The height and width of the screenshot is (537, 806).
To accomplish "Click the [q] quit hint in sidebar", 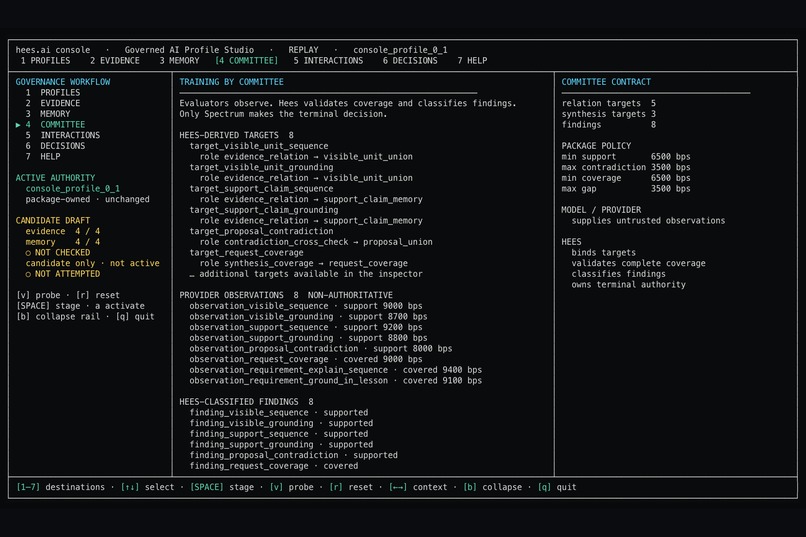I will [135, 317].
